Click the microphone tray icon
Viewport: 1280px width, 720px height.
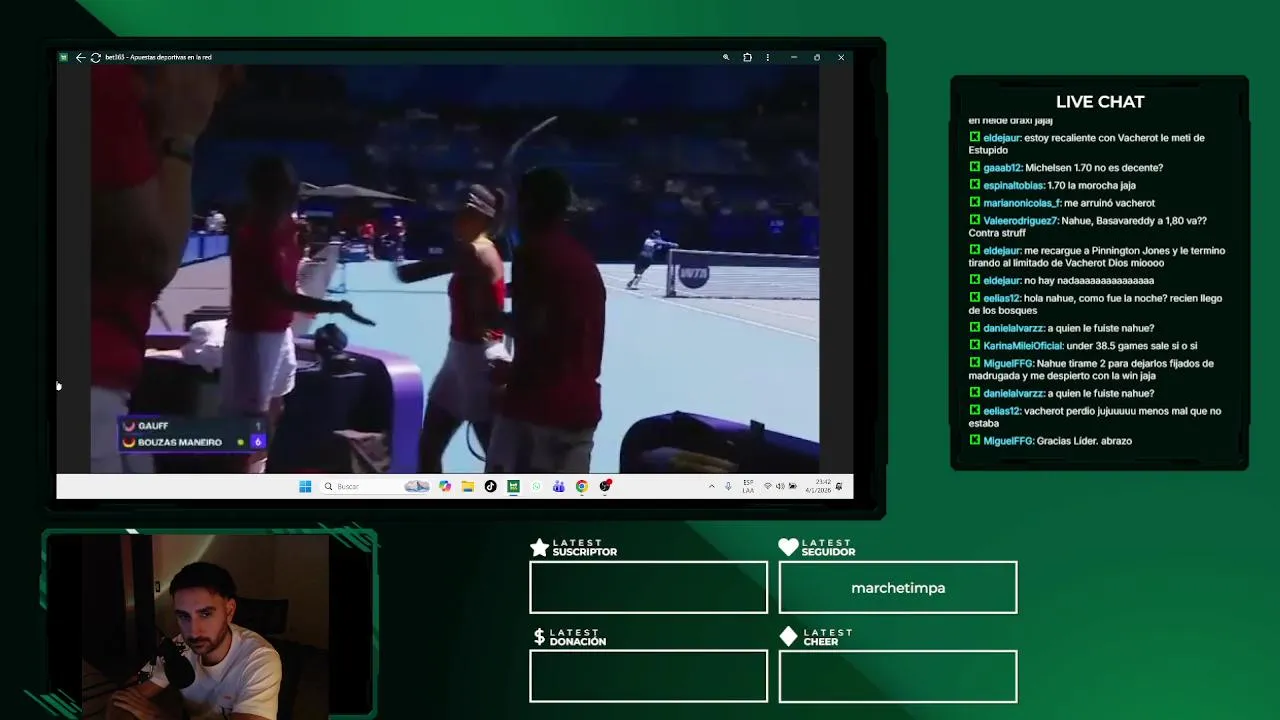click(x=728, y=486)
